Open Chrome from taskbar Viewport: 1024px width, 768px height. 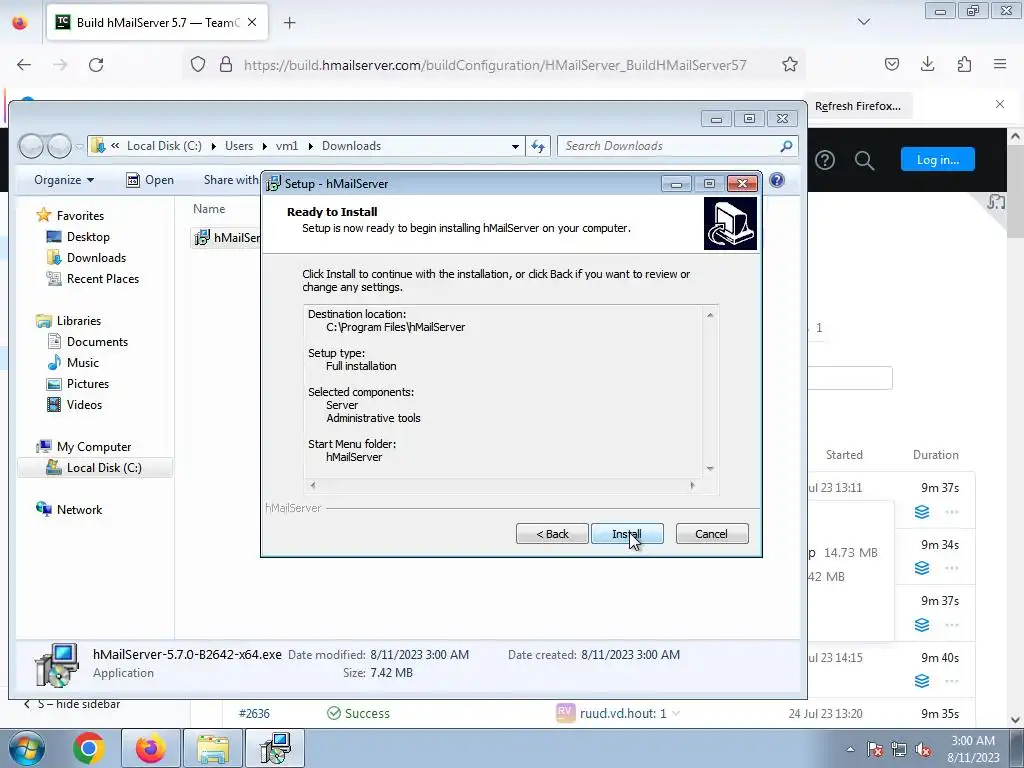(x=89, y=748)
